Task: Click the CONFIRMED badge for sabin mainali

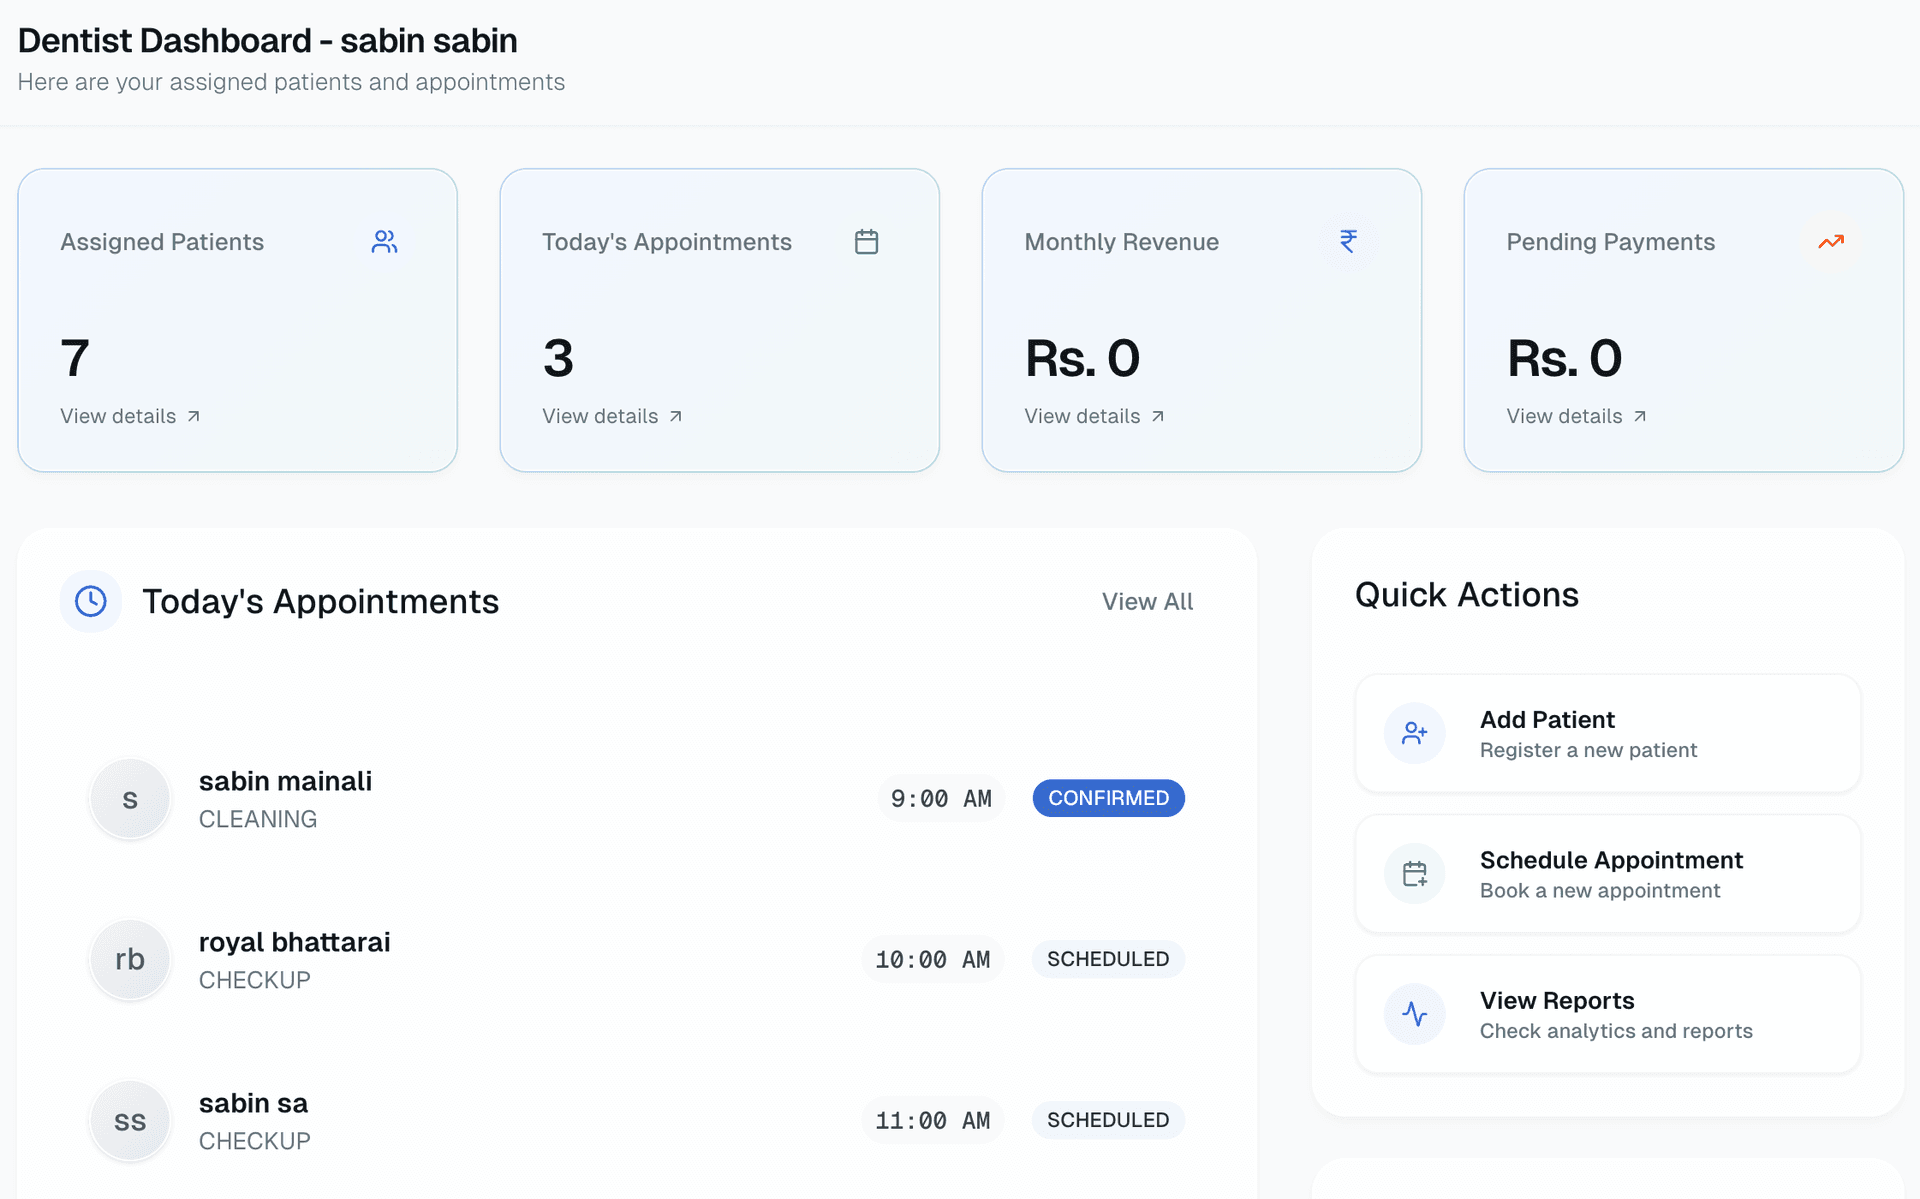Action: (1108, 798)
